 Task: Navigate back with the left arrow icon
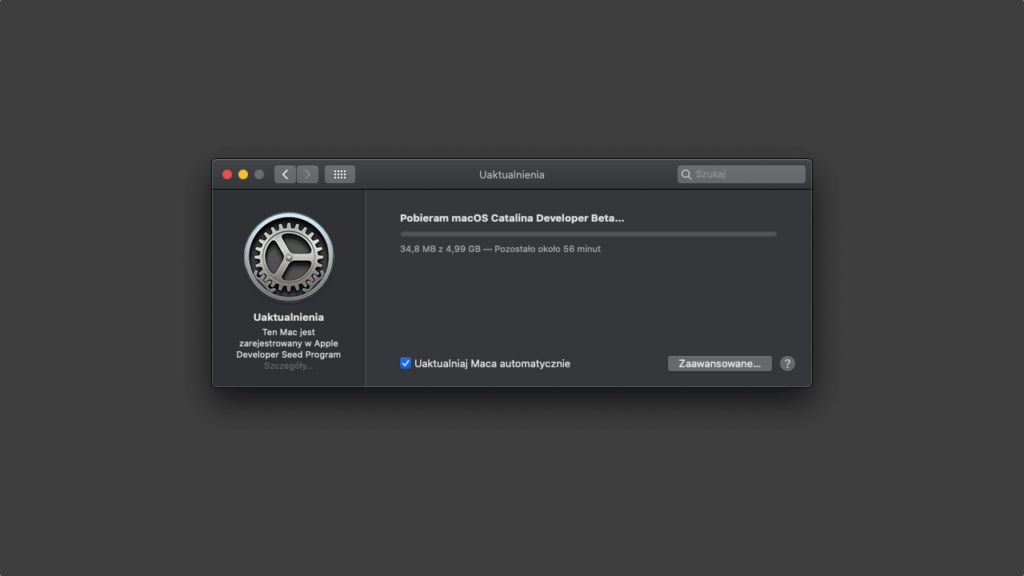click(285, 174)
